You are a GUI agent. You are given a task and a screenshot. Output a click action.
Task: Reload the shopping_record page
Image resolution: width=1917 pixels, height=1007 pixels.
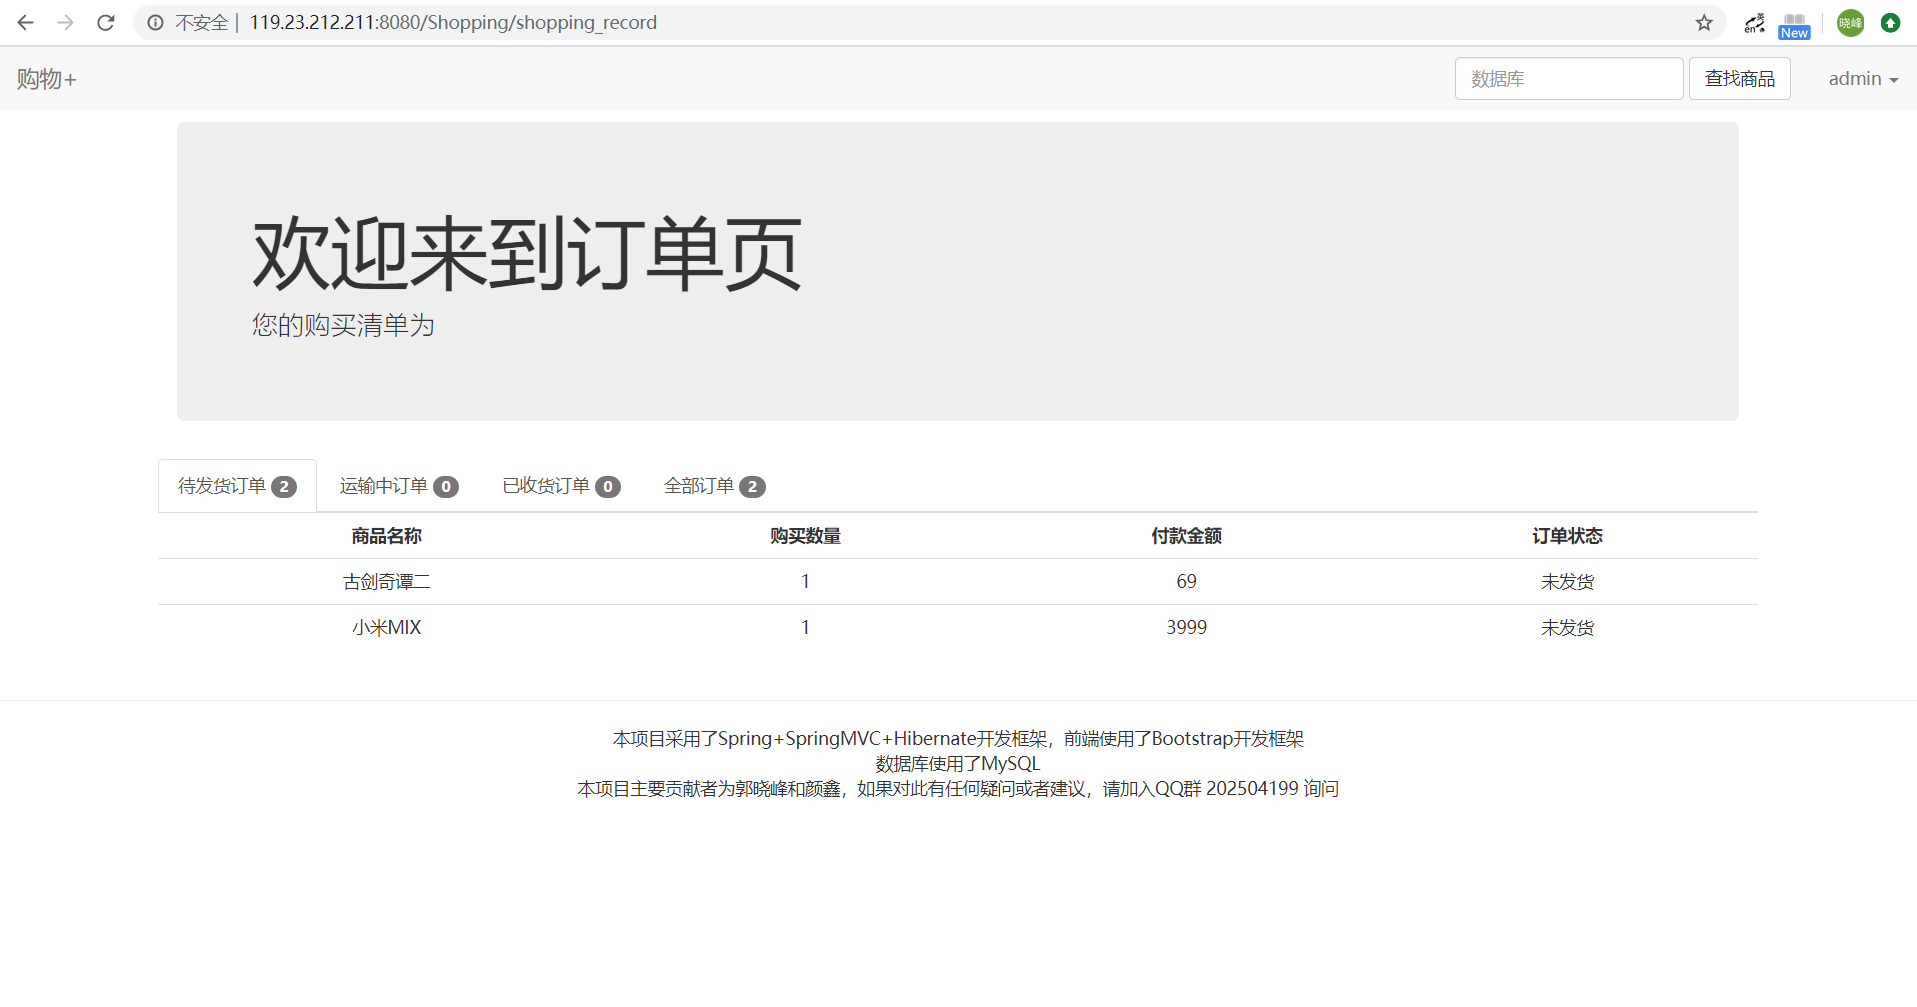click(105, 22)
